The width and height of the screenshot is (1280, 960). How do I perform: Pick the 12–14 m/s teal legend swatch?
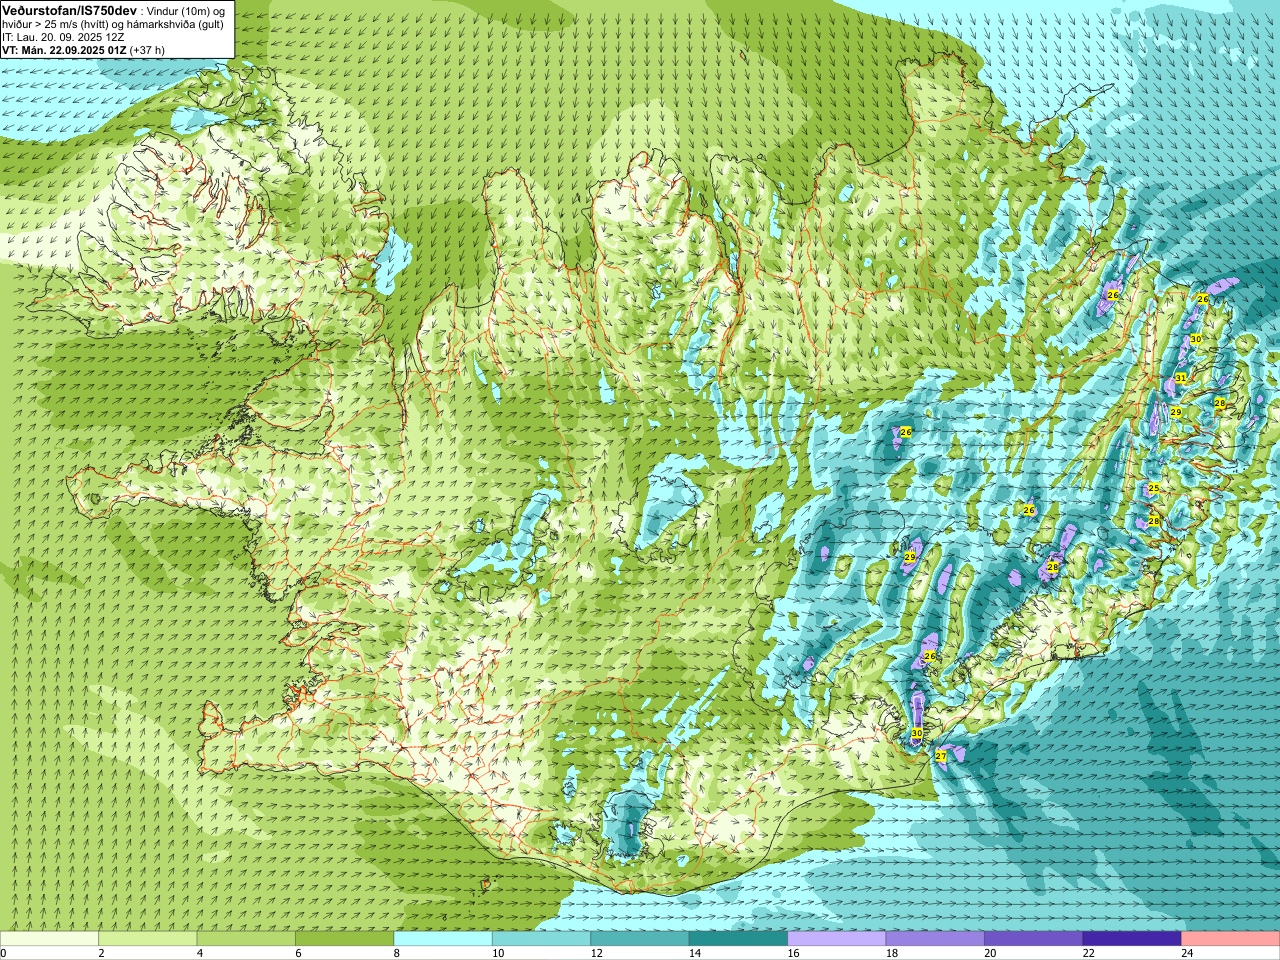[640, 939]
